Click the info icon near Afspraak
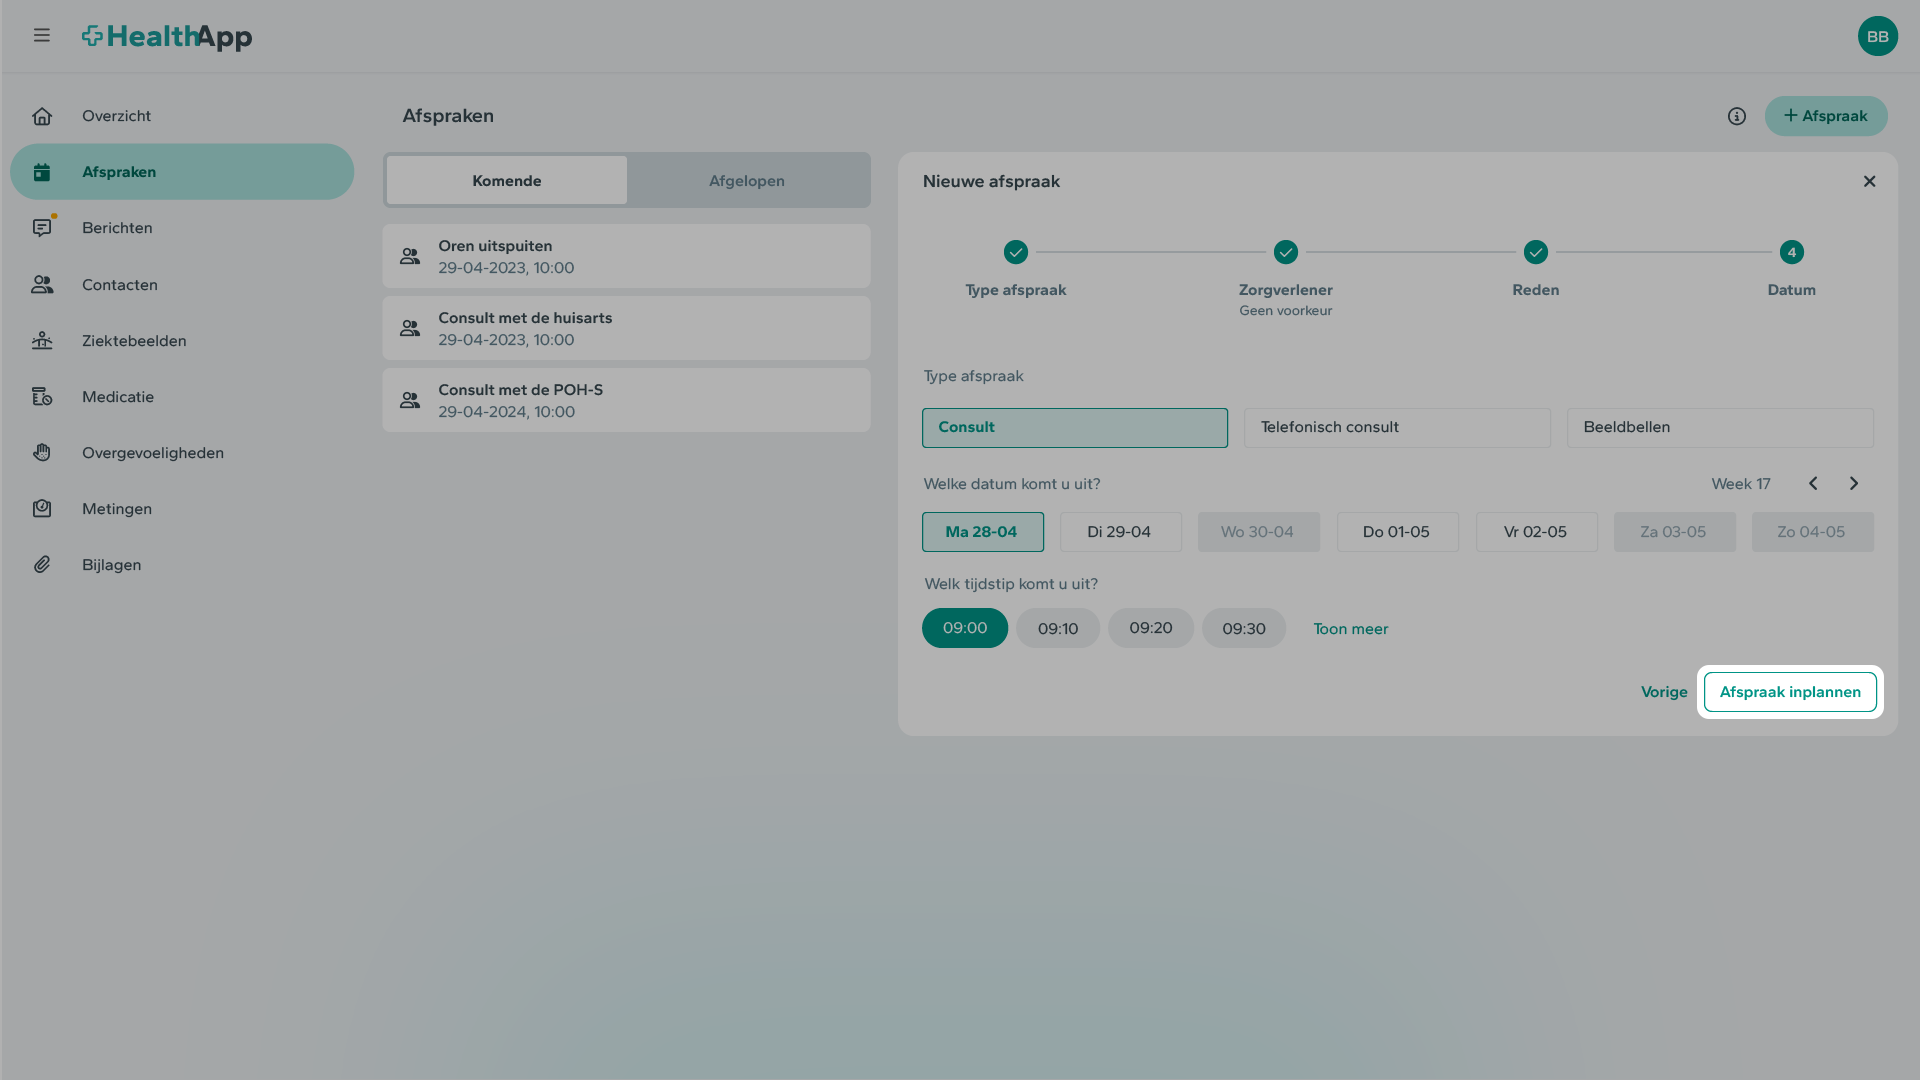Viewport: 1920px width, 1080px height. (1736, 116)
